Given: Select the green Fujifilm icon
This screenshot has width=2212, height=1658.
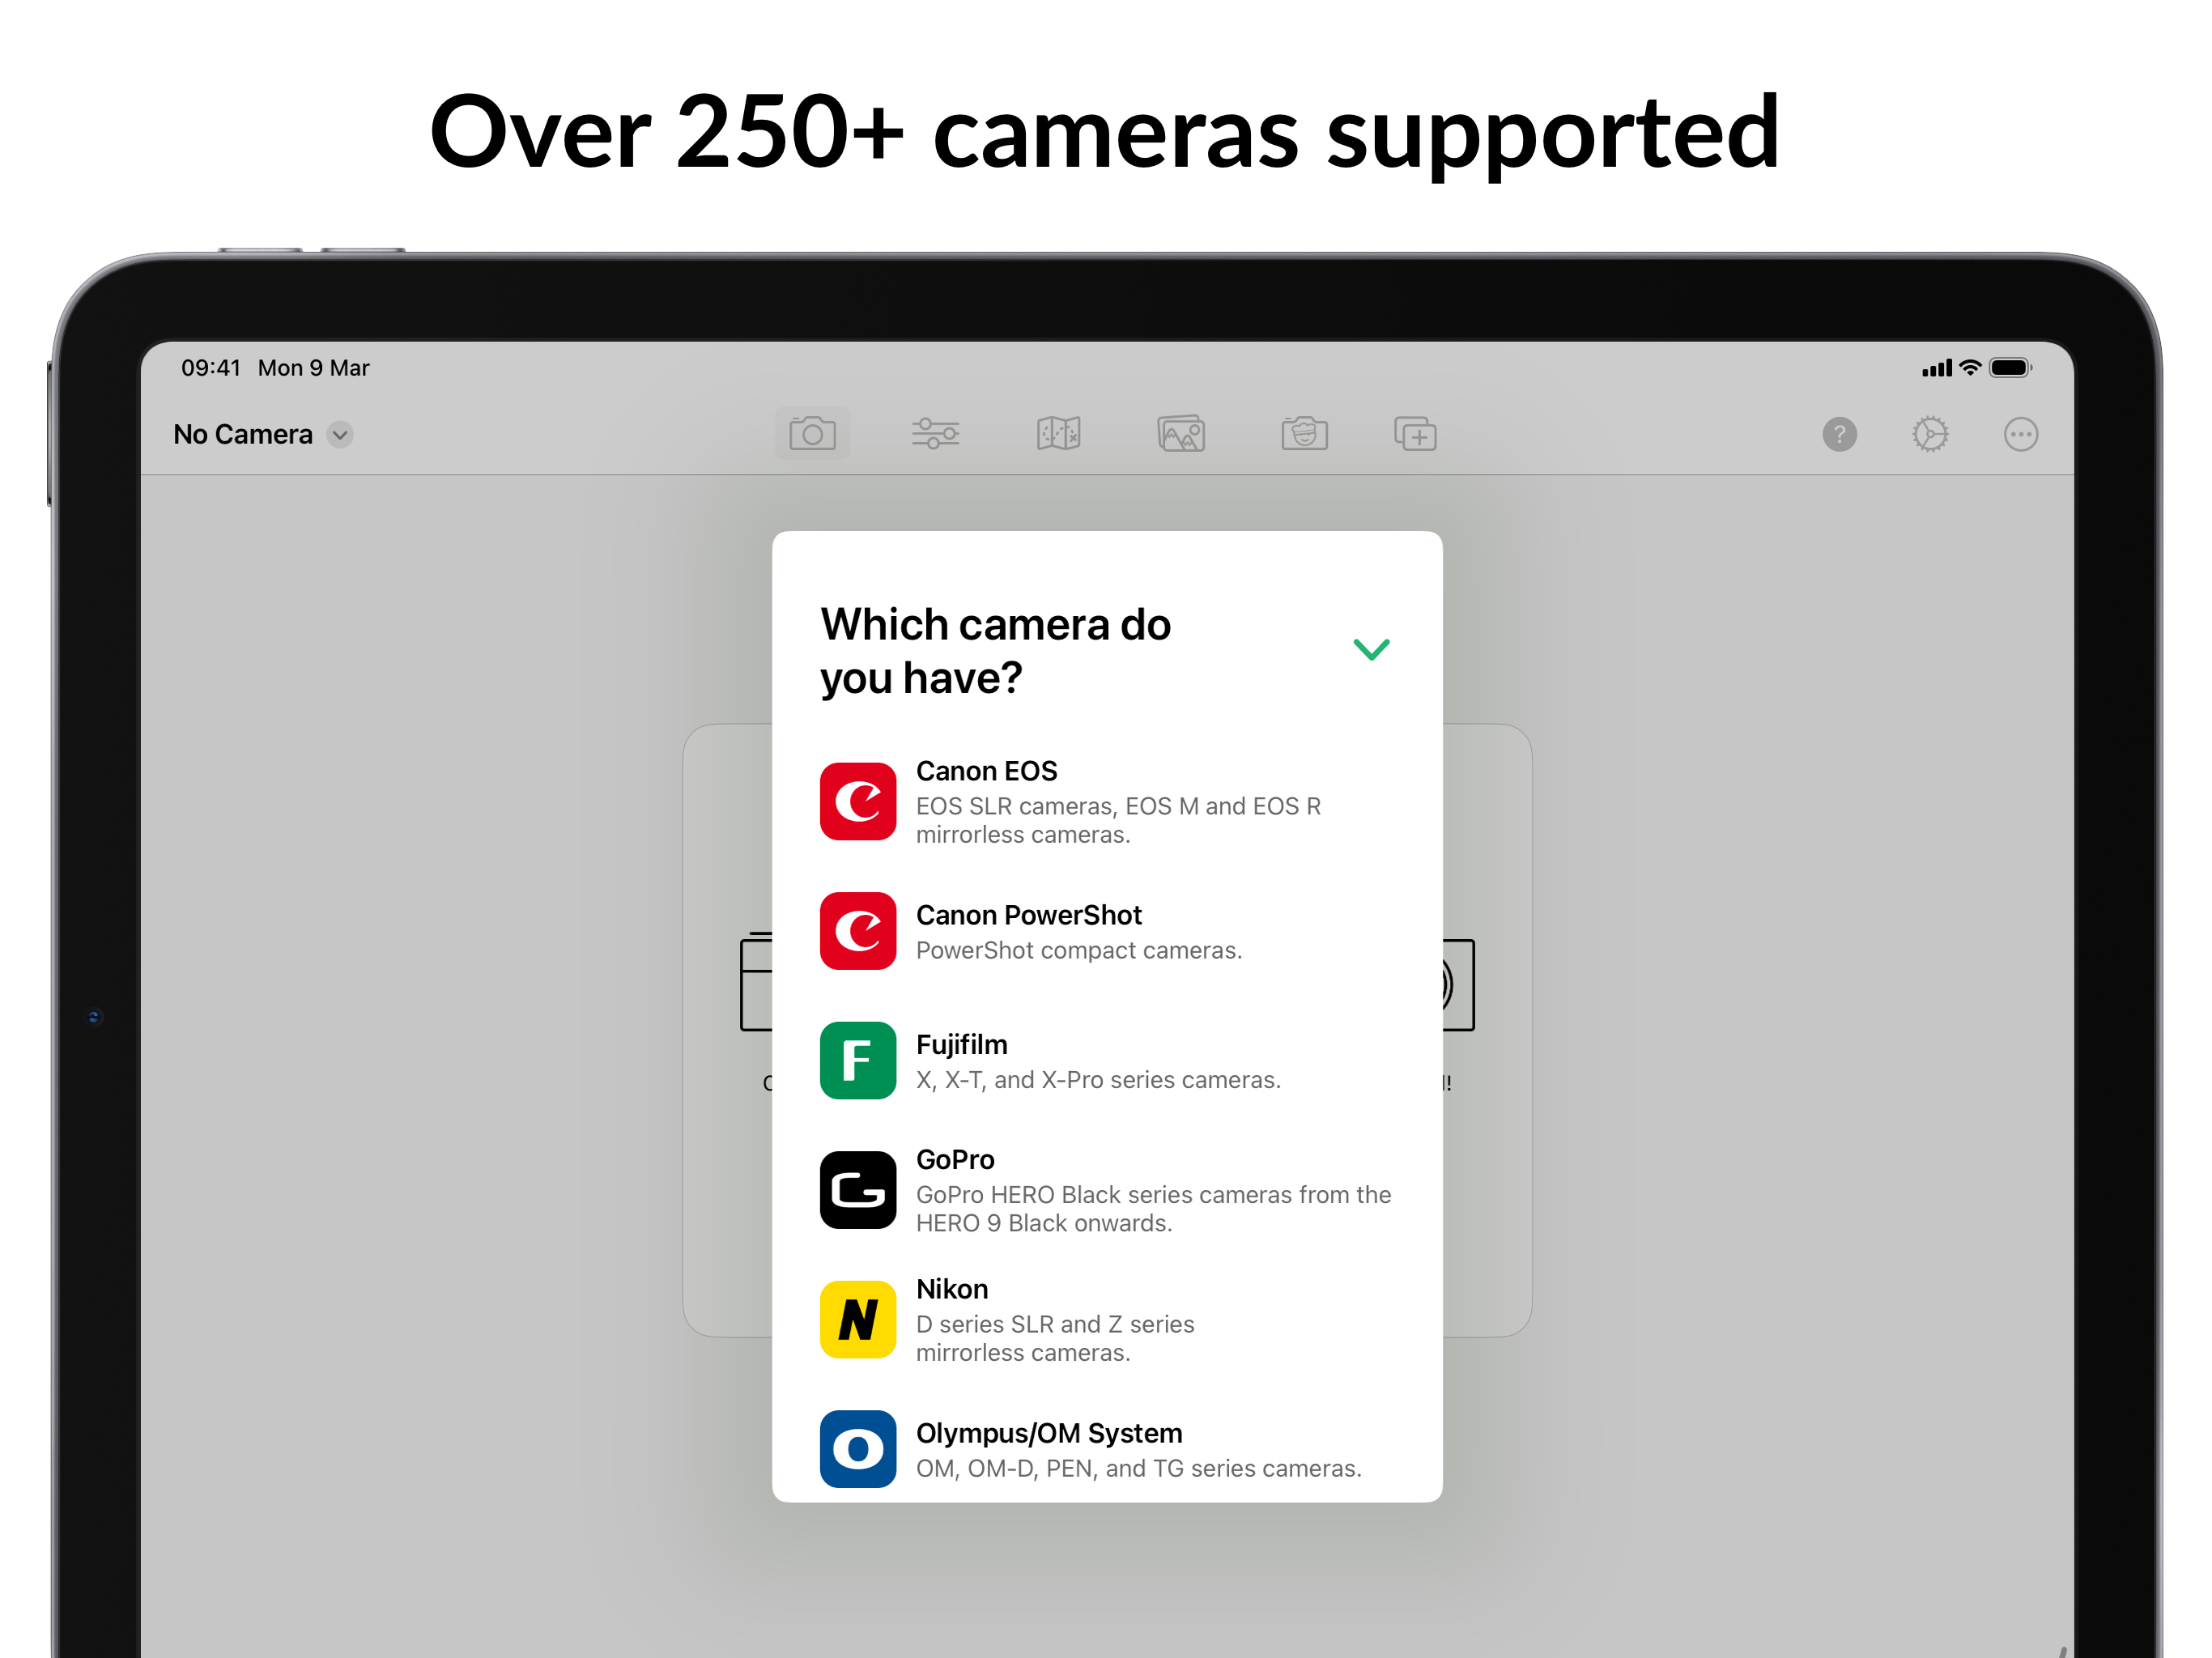Looking at the screenshot, I should coord(858,1060).
